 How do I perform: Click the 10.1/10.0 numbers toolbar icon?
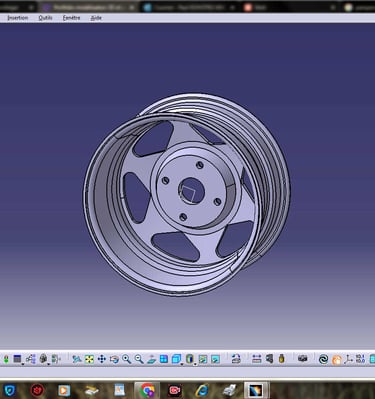pos(360,359)
